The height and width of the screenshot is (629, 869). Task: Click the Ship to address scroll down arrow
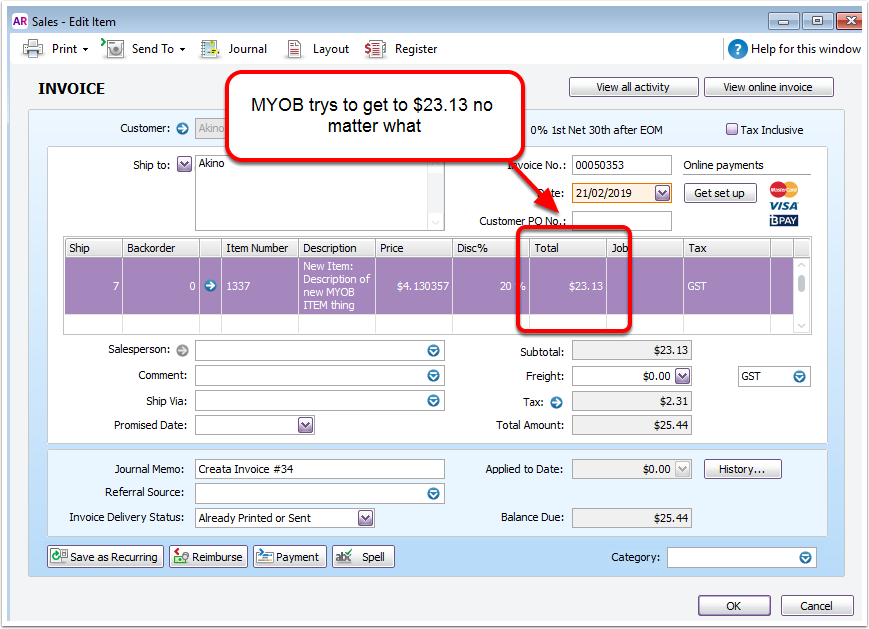tap(436, 223)
